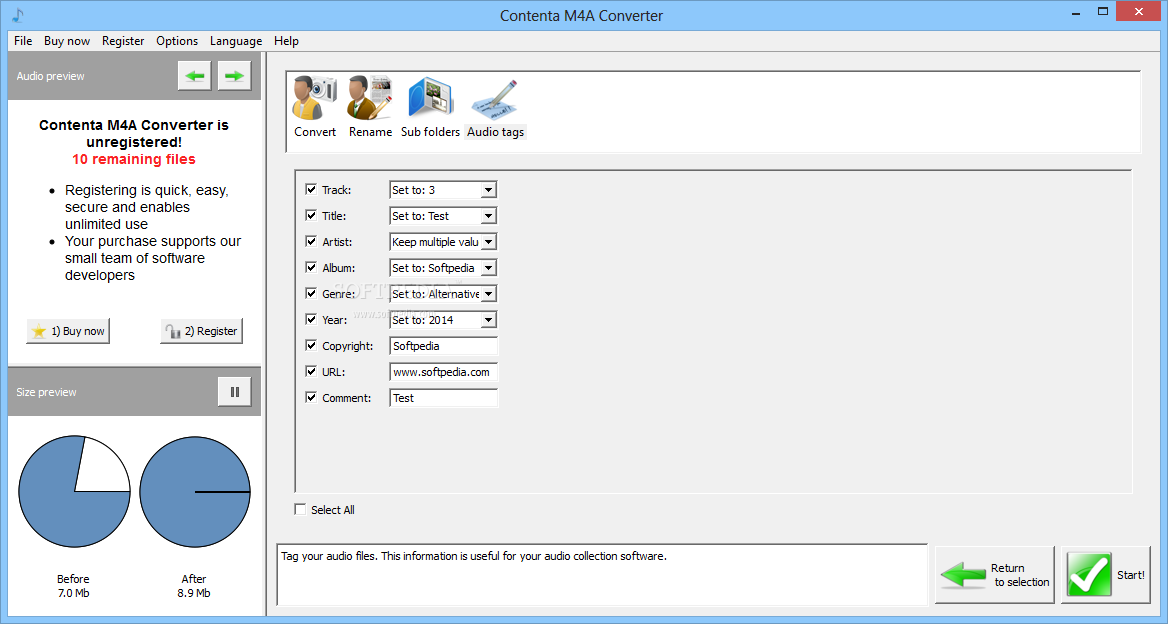Screen dimensions: 1168x624
Task: Click the 'Tag your audio files' help text
Action: point(474,556)
